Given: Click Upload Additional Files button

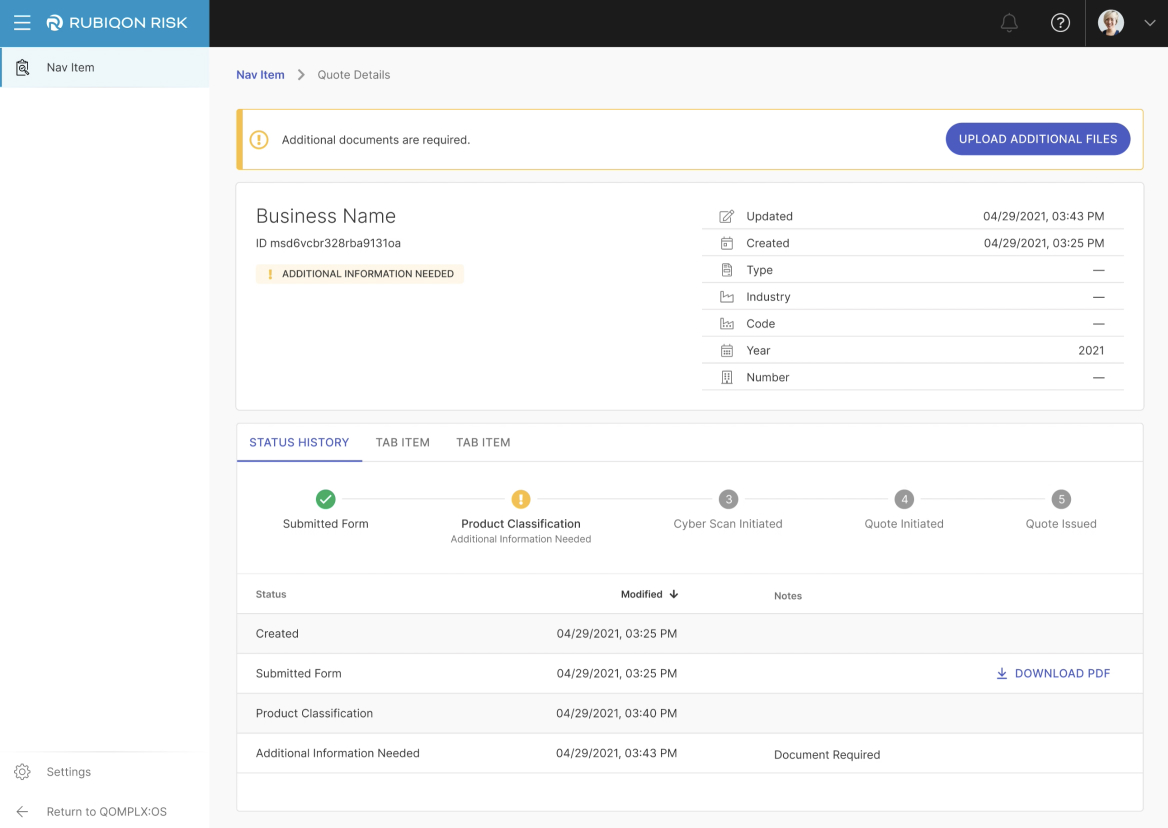Looking at the screenshot, I should pyautogui.click(x=1038, y=139).
